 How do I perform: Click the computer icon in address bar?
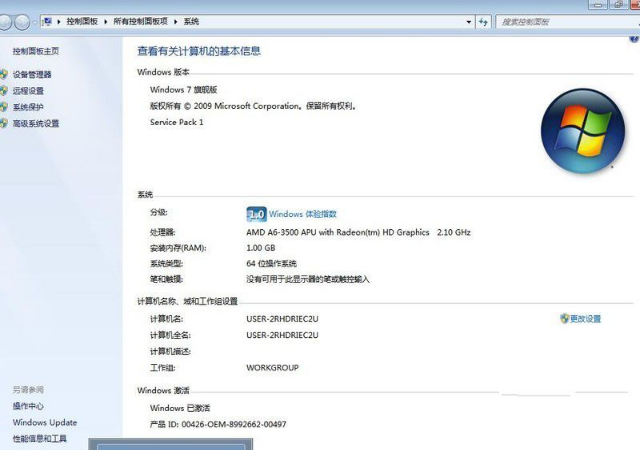47,21
